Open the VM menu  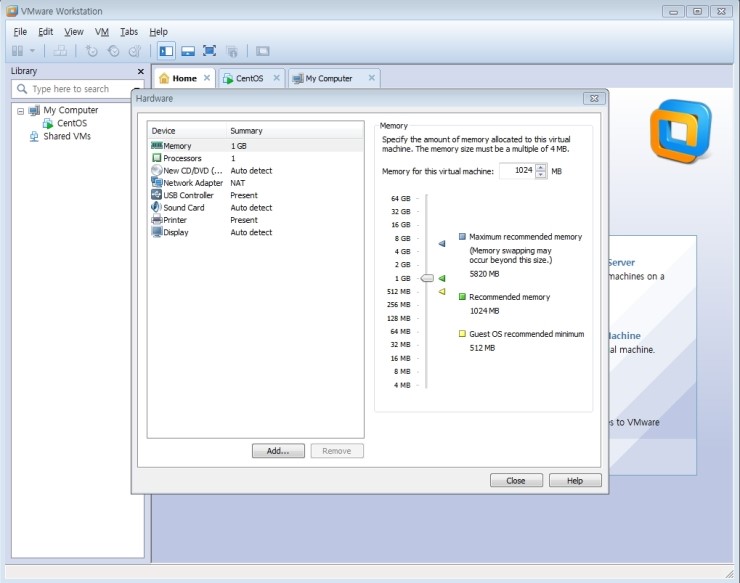tap(101, 32)
